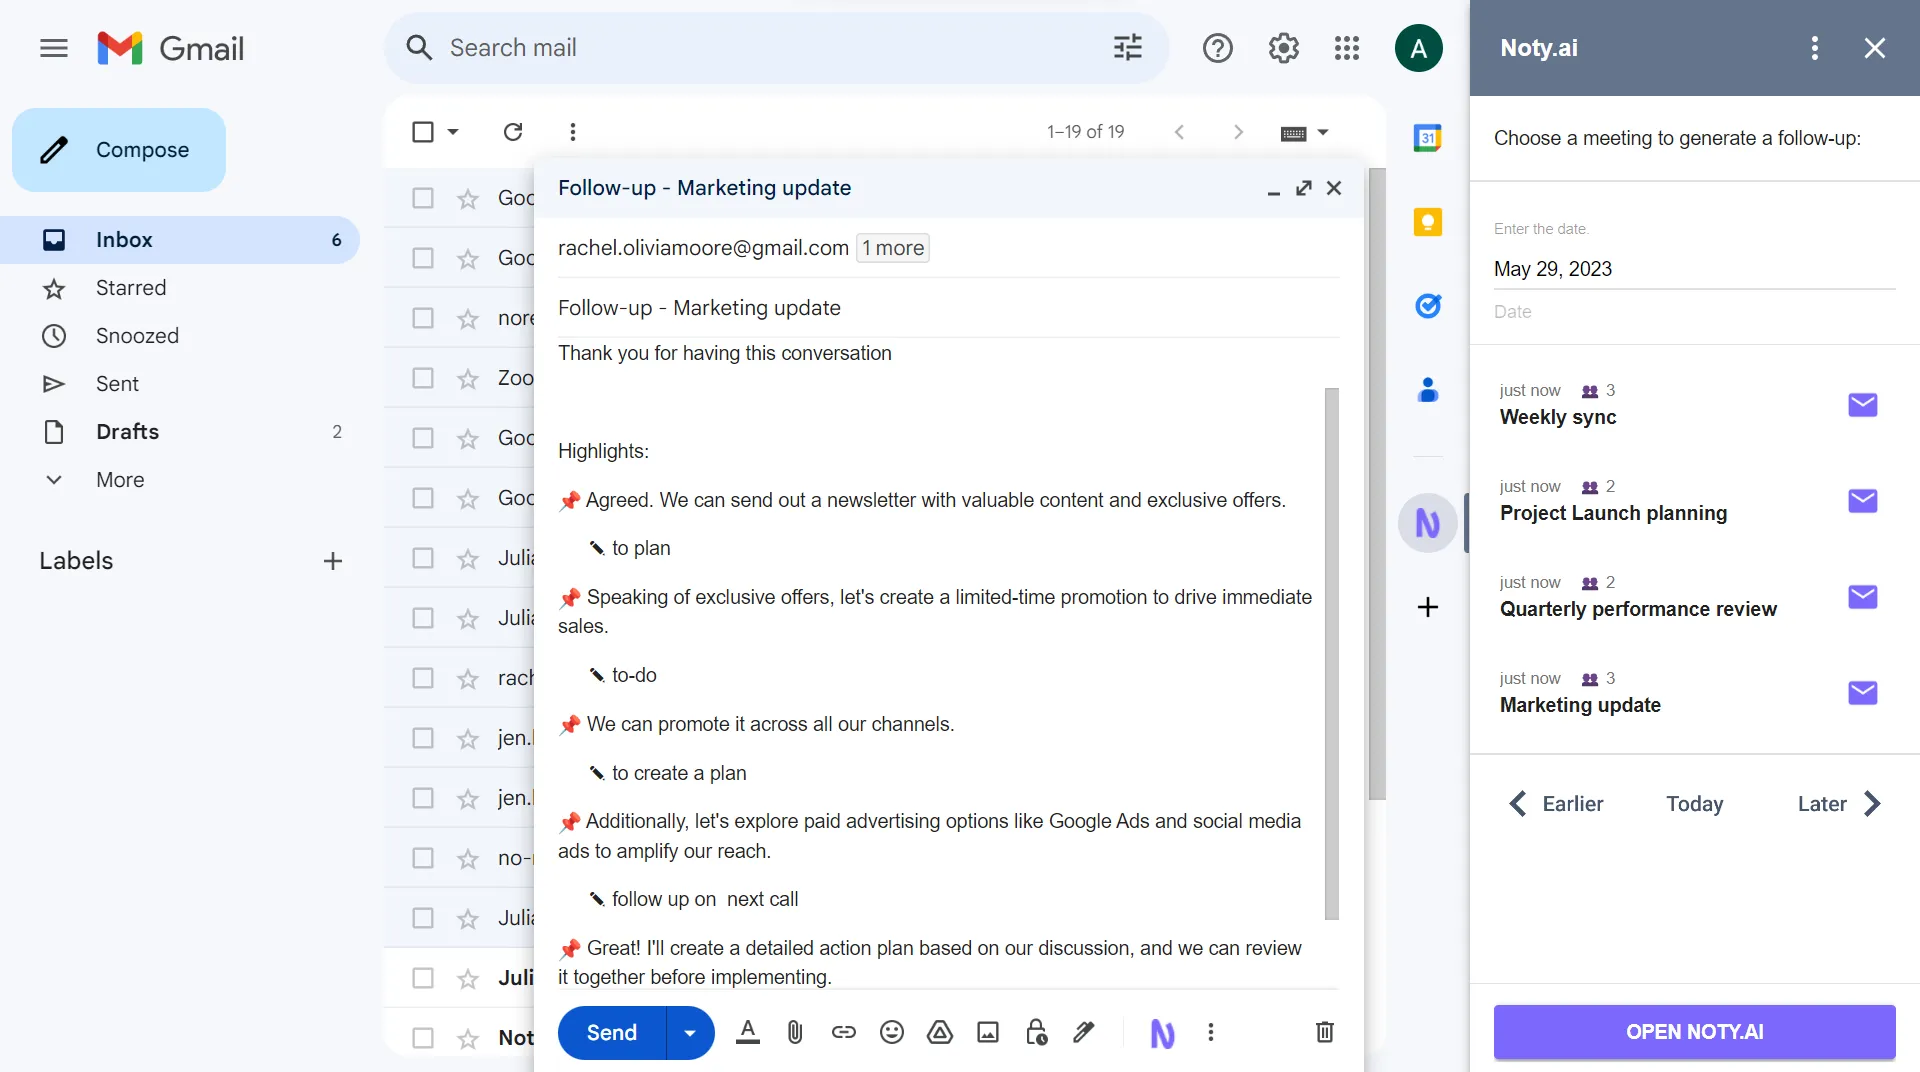Open more send options dropdown
Viewport: 1920px width, 1072px height.
690,1033
